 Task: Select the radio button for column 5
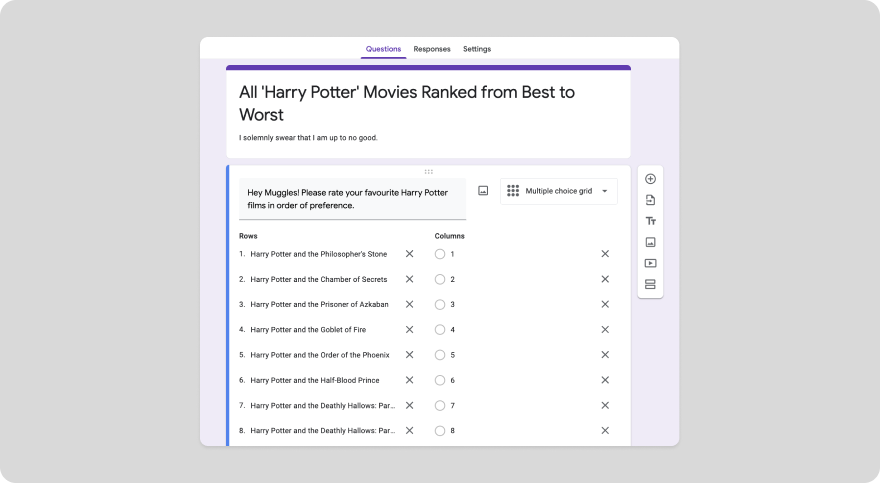click(x=440, y=355)
